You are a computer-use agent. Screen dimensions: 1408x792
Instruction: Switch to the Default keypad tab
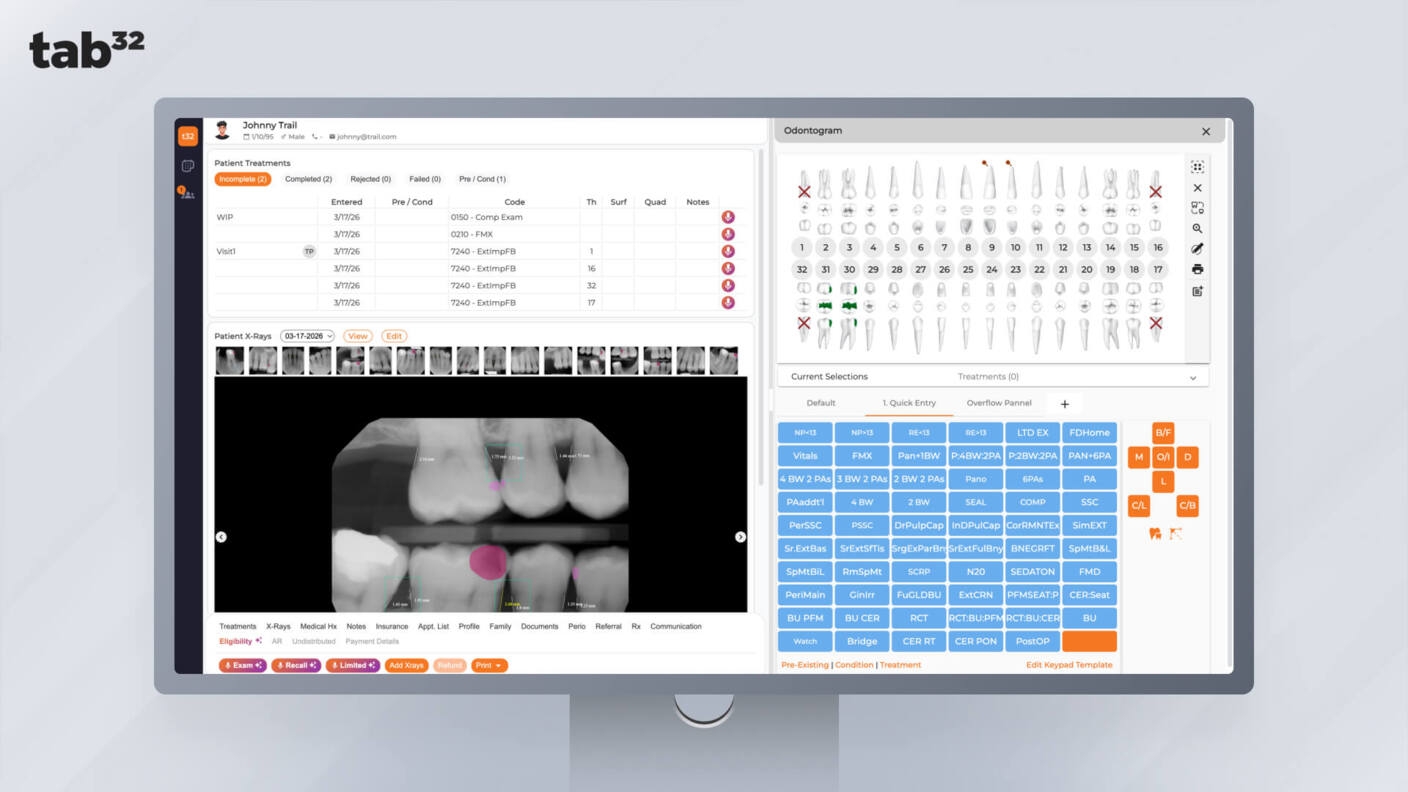tap(821, 403)
